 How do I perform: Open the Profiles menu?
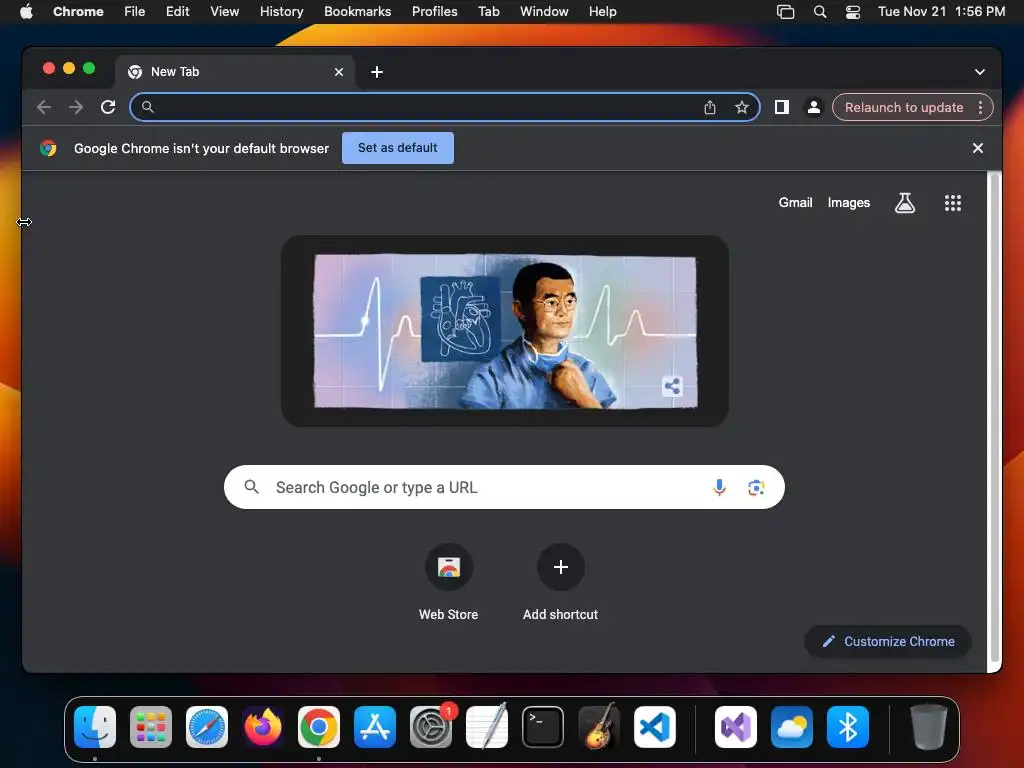tap(434, 11)
